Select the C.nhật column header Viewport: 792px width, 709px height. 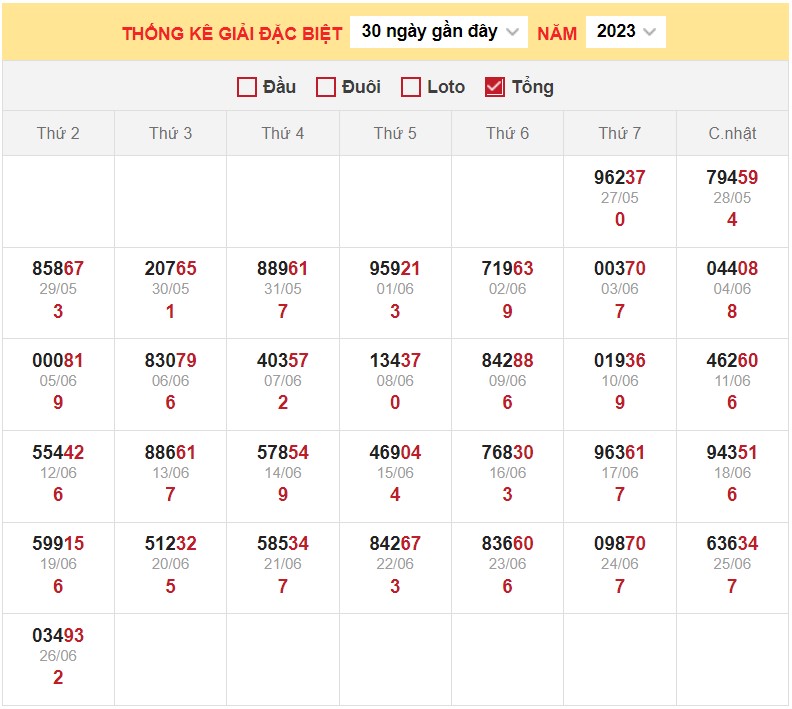point(732,133)
